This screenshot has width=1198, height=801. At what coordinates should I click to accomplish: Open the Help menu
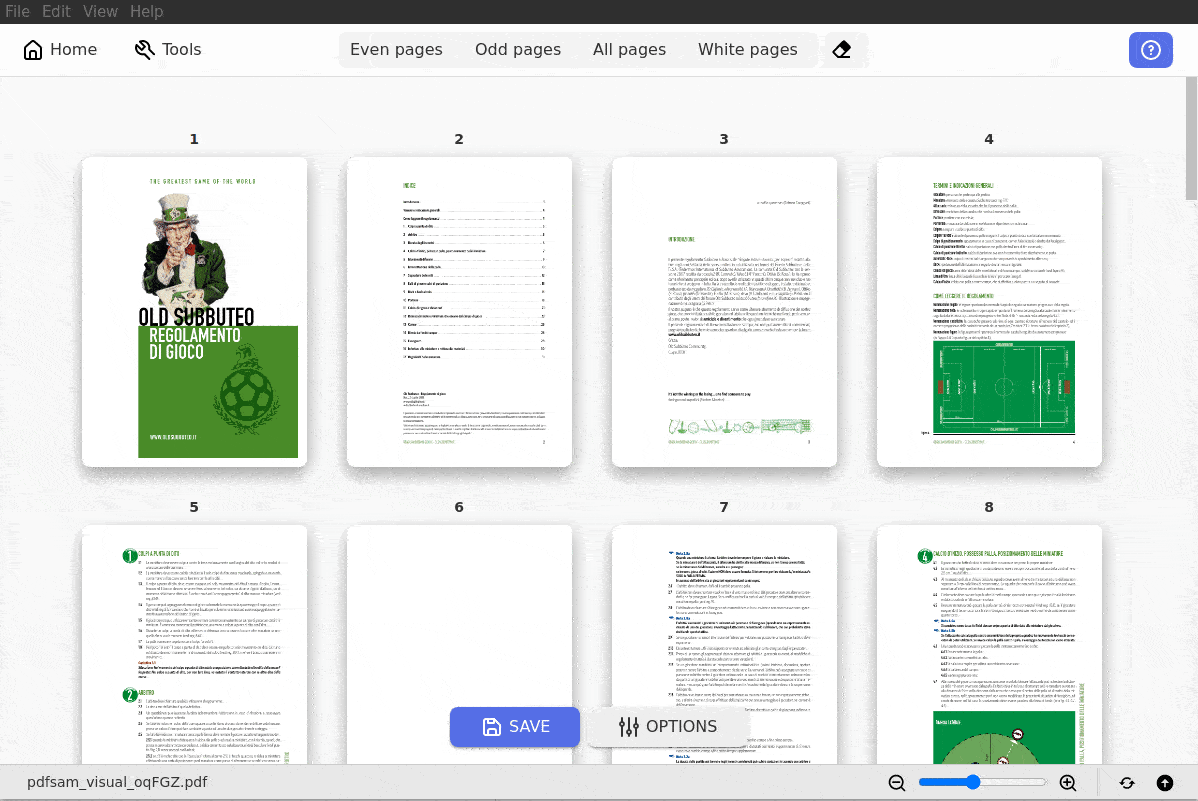tap(146, 11)
